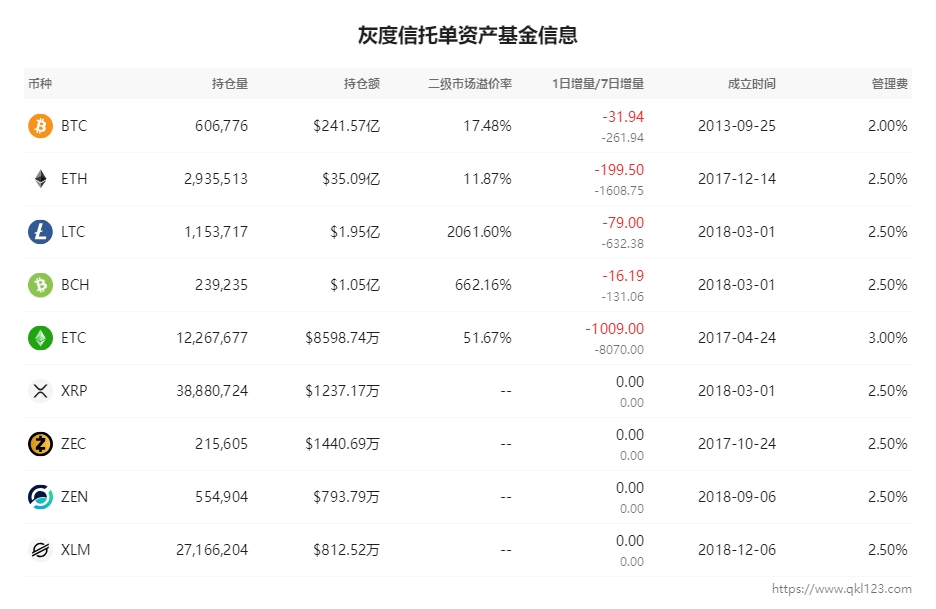Viewport: 936px width, 609px height.
Task: Click the red -31.94 daily change
Action: pos(623,117)
